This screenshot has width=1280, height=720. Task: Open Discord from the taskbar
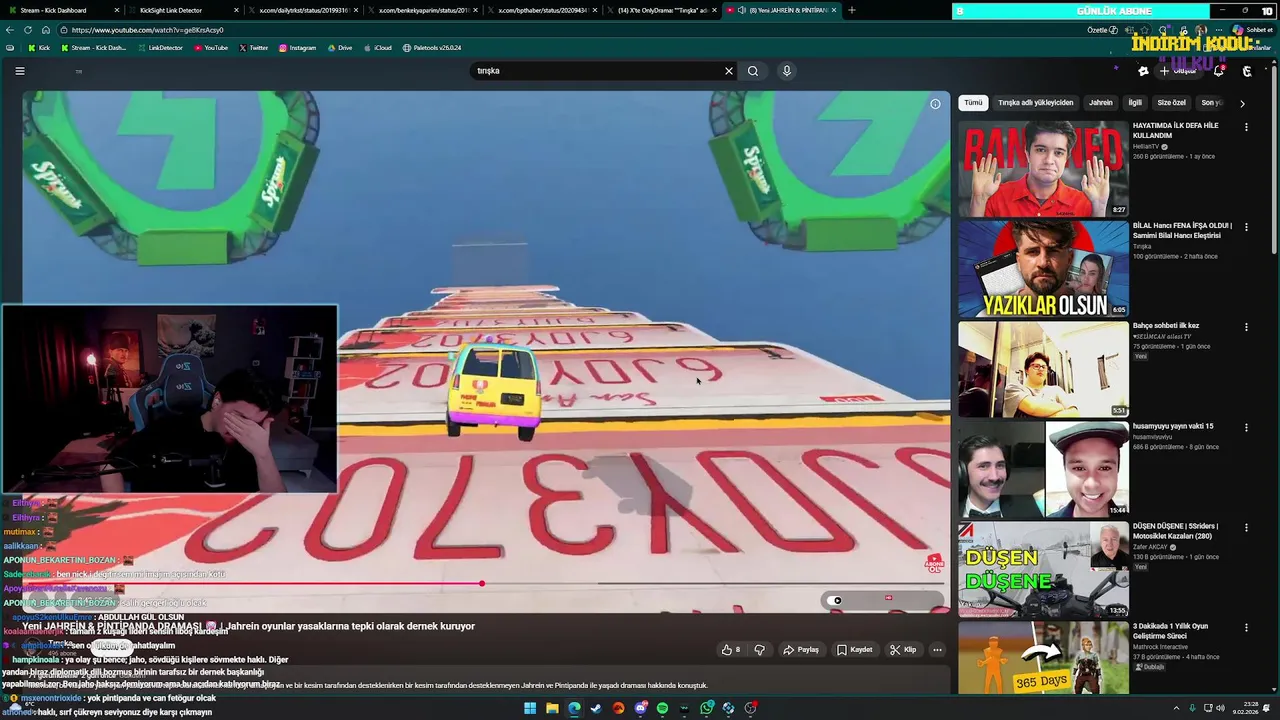(640, 708)
